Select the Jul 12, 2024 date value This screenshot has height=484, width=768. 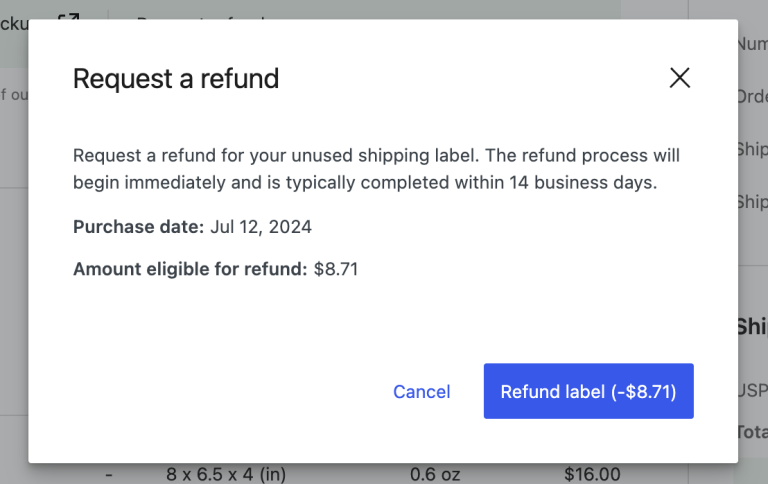click(x=261, y=227)
